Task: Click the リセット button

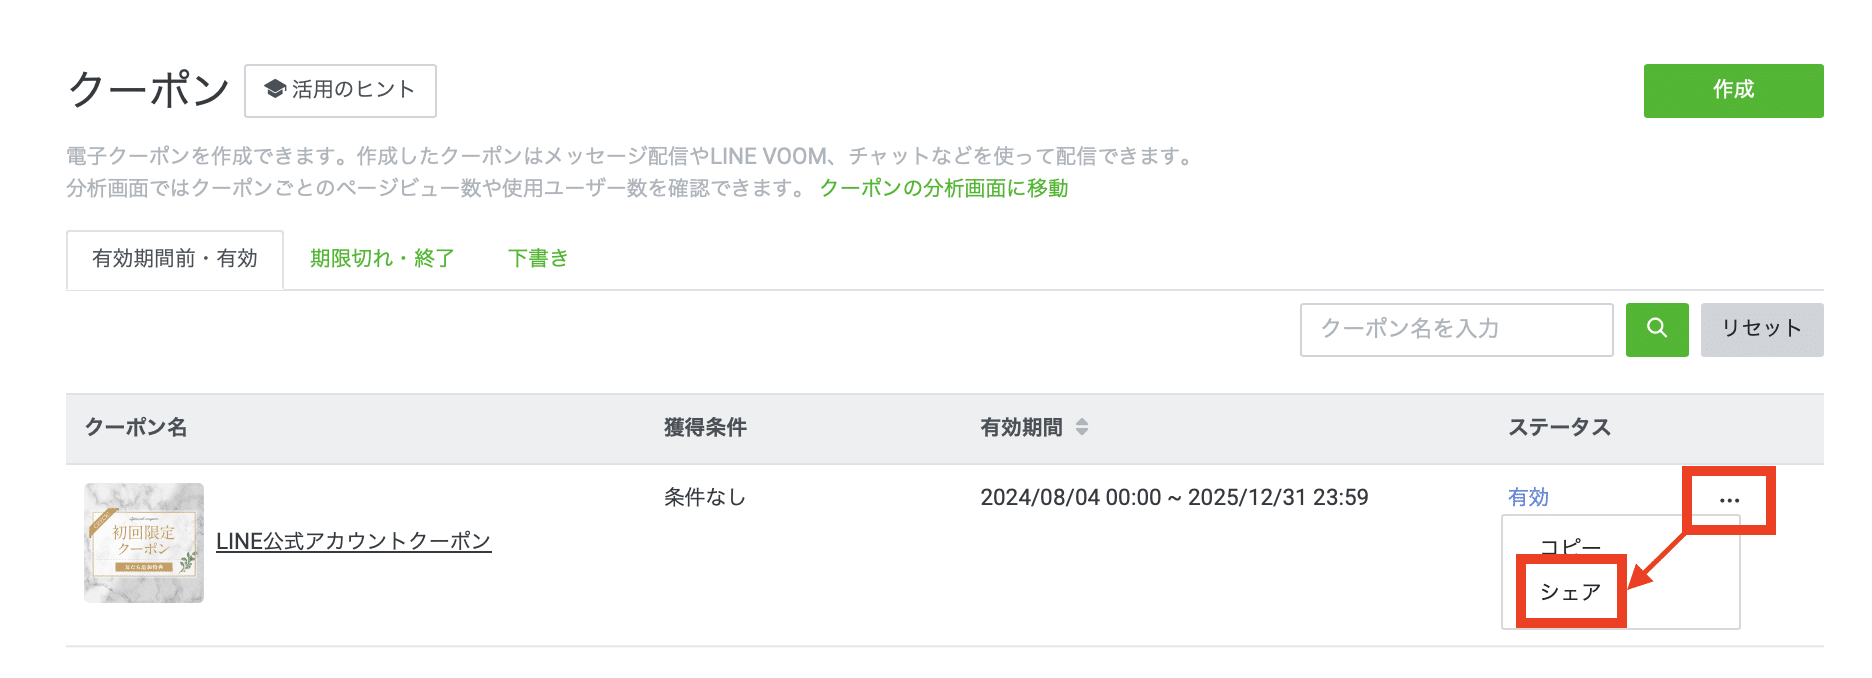Action: pos(1761,329)
